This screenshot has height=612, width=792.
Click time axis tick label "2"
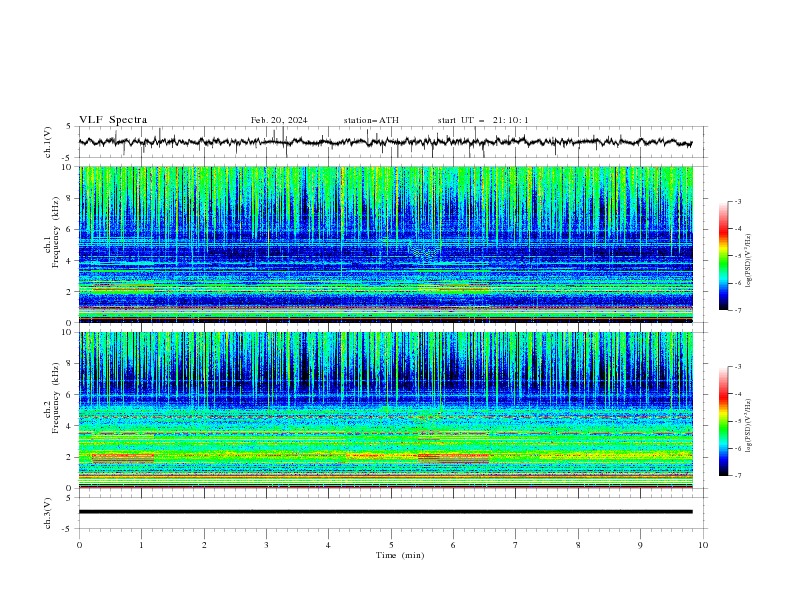pyautogui.click(x=204, y=545)
